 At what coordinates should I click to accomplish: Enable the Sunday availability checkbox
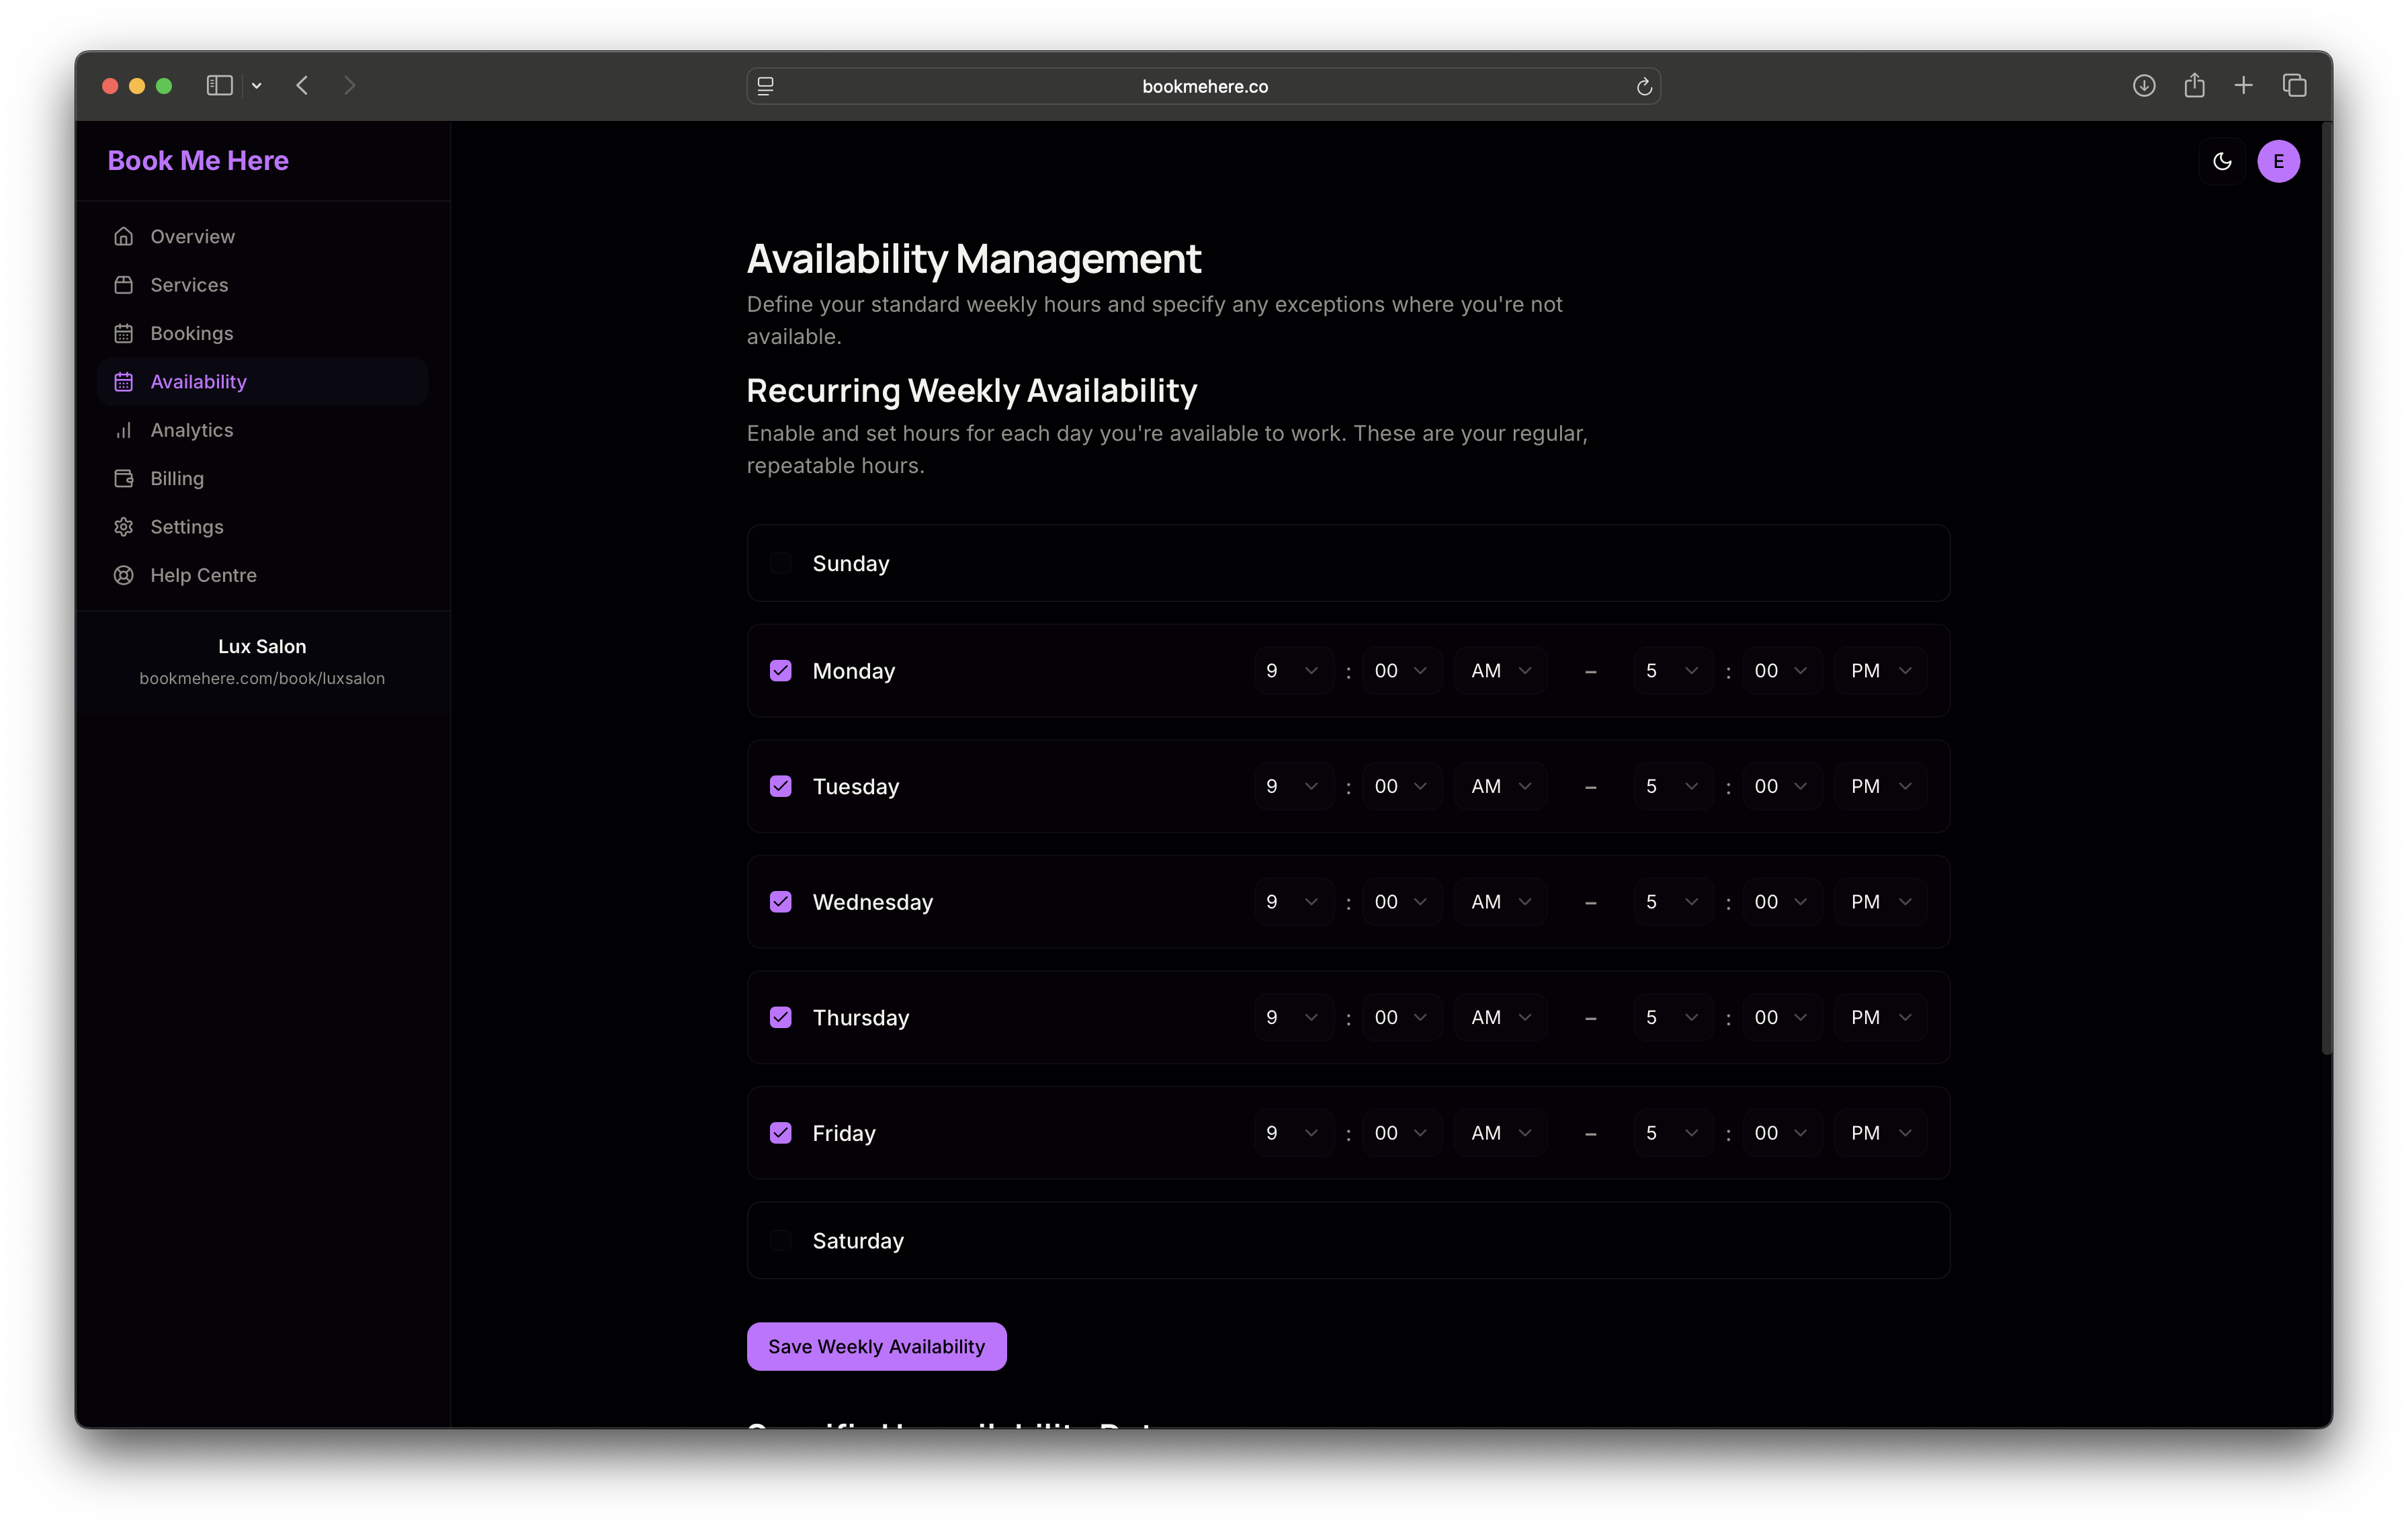781,563
